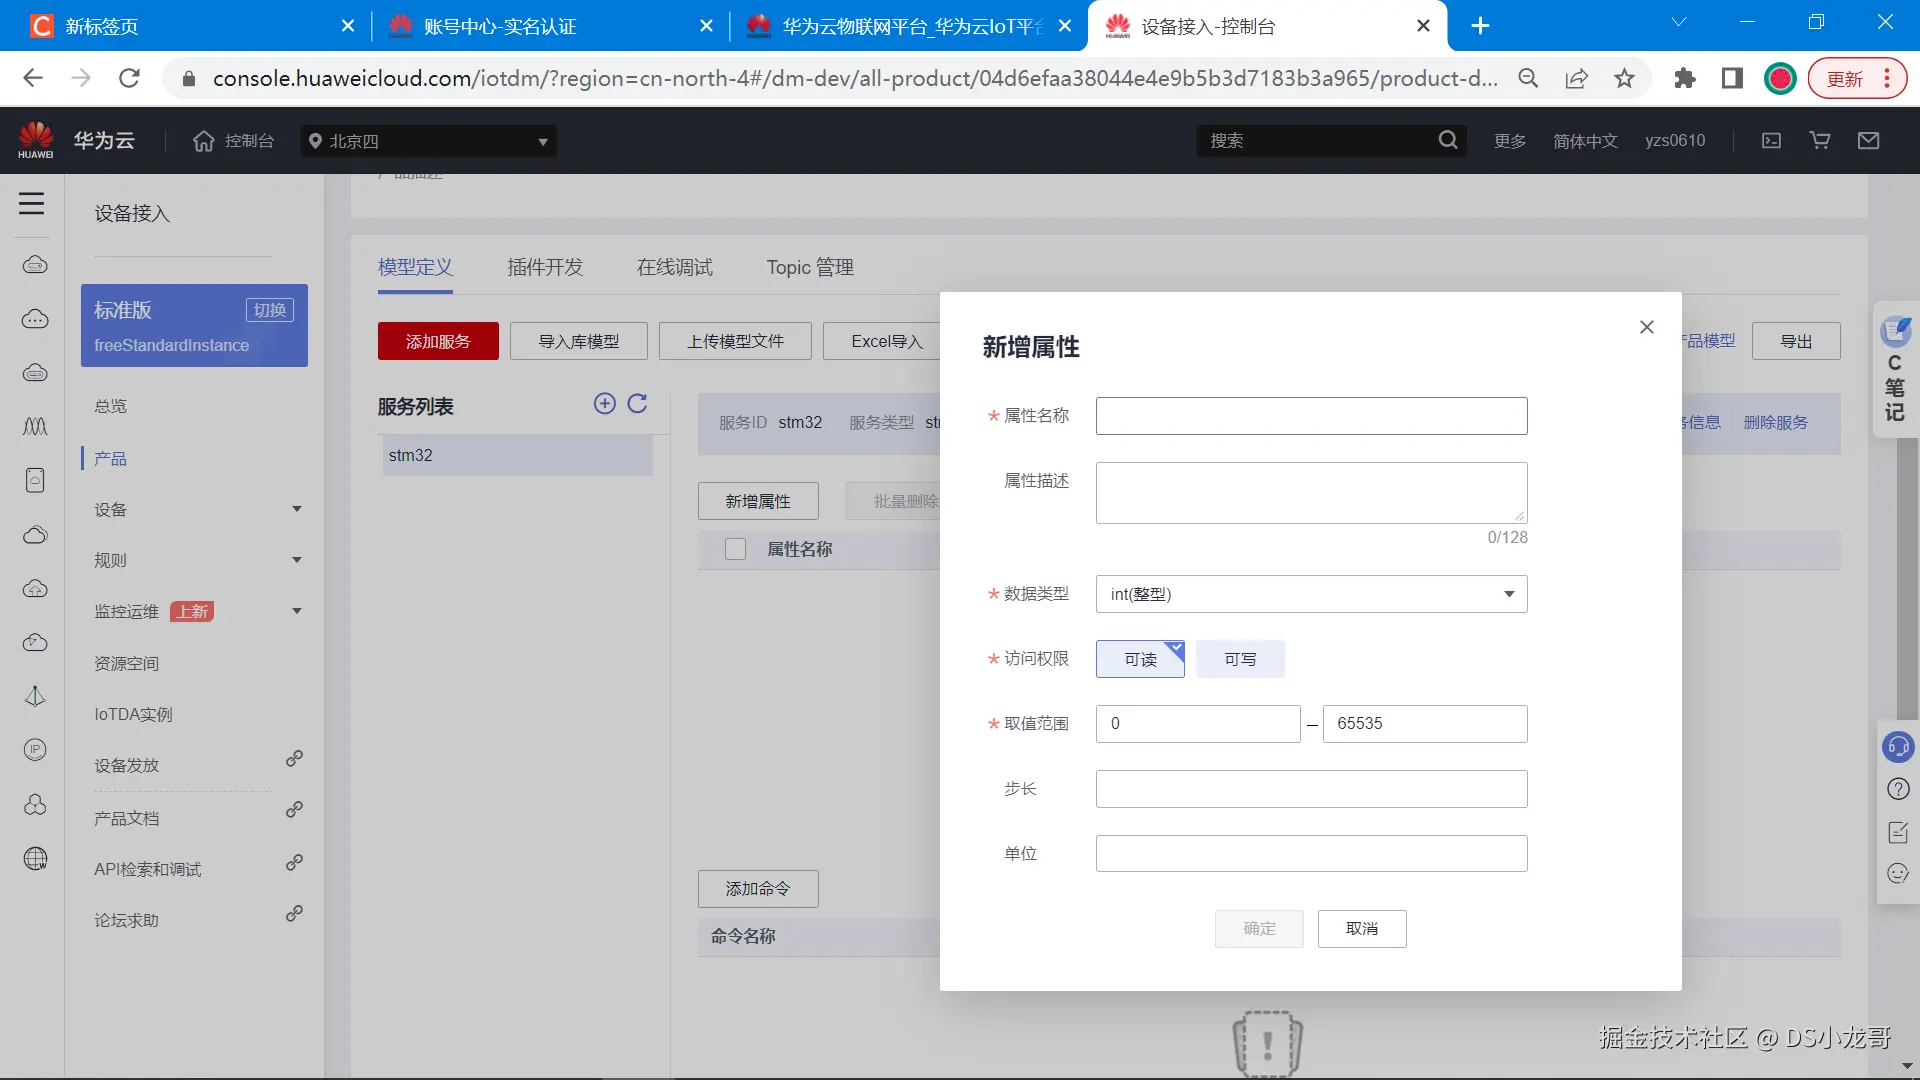This screenshot has width=1920, height=1080.
Task: Open the 北京四 region dropdown
Action: (428, 141)
